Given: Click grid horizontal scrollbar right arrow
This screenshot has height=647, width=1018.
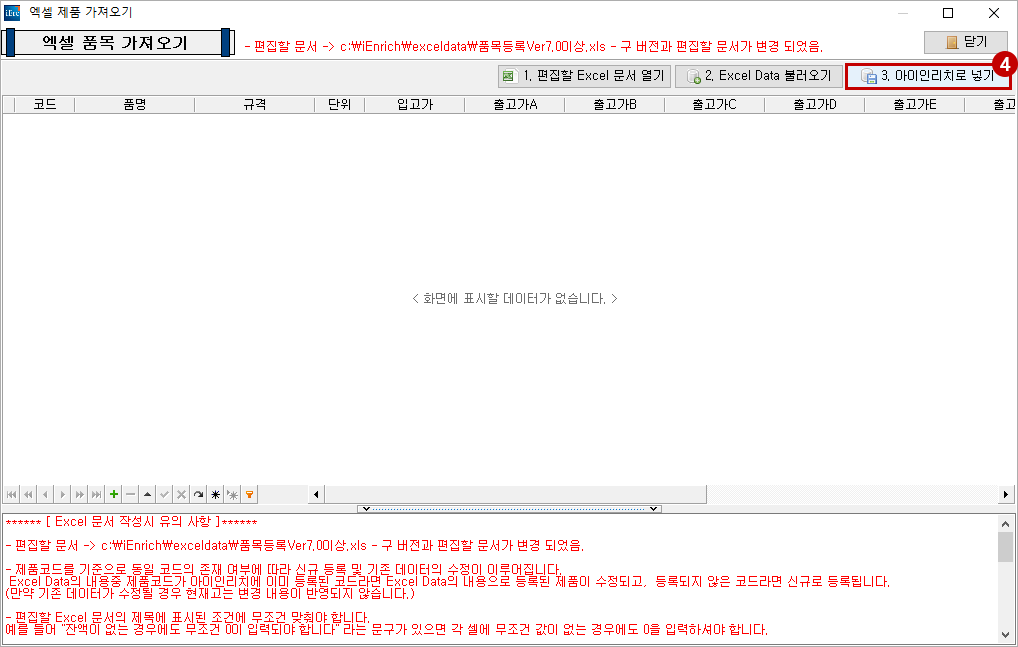Looking at the screenshot, I should (x=1006, y=494).
